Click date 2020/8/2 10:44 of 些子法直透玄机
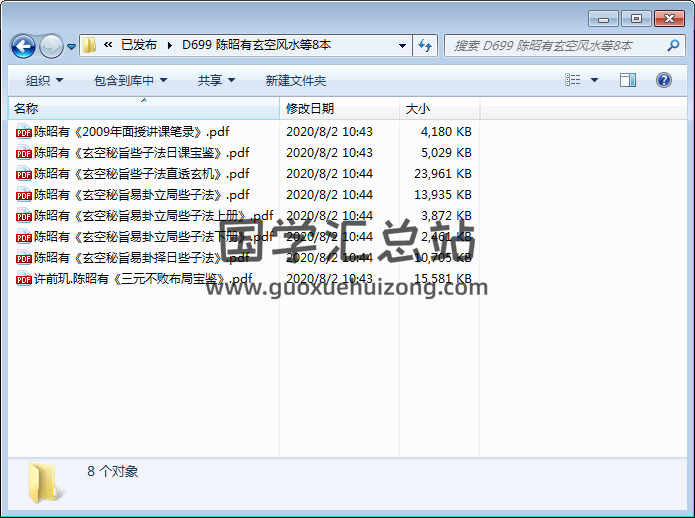 coord(329,174)
